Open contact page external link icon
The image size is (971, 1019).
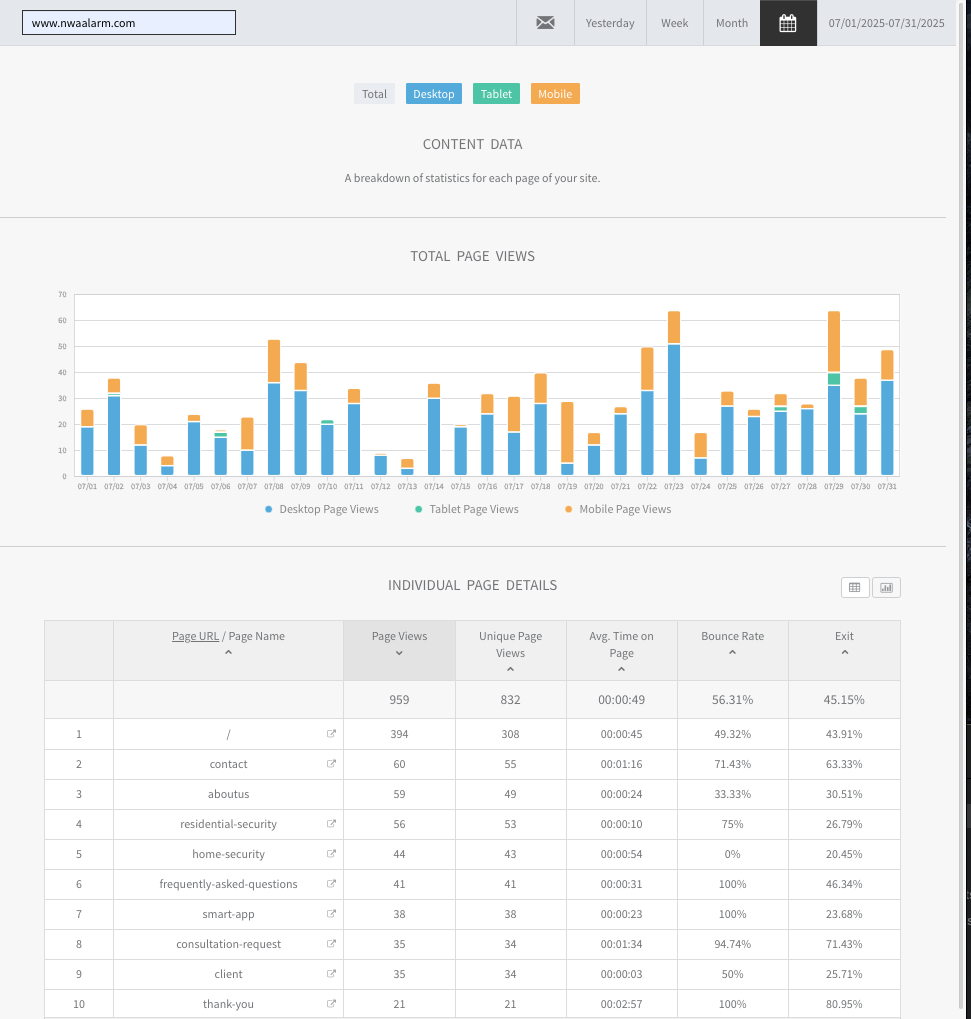tap(331, 764)
